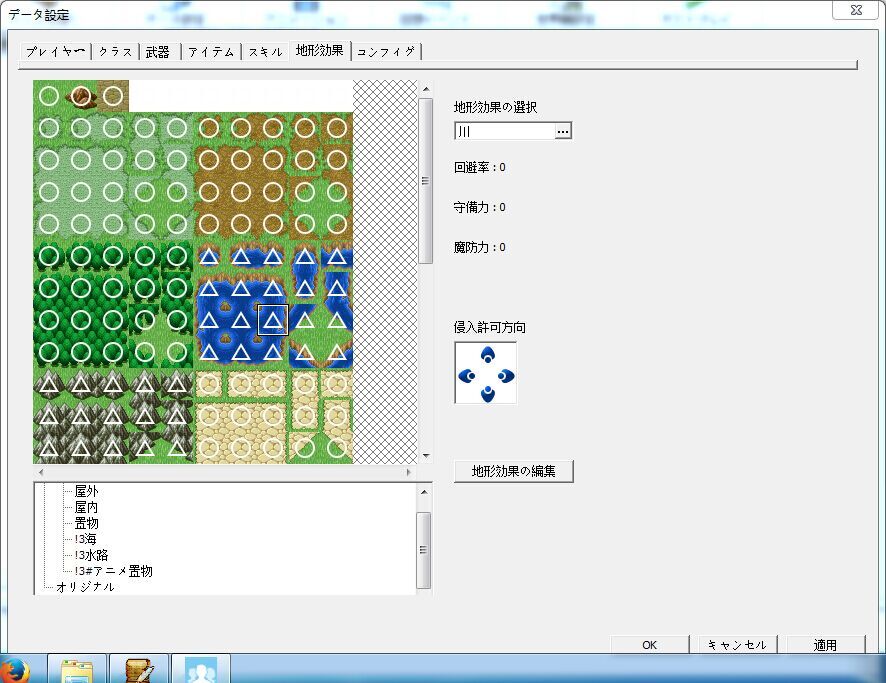Screen dimensions: 886x683
Task: Select the top-left forest tree tile
Action: [x=49, y=256]
